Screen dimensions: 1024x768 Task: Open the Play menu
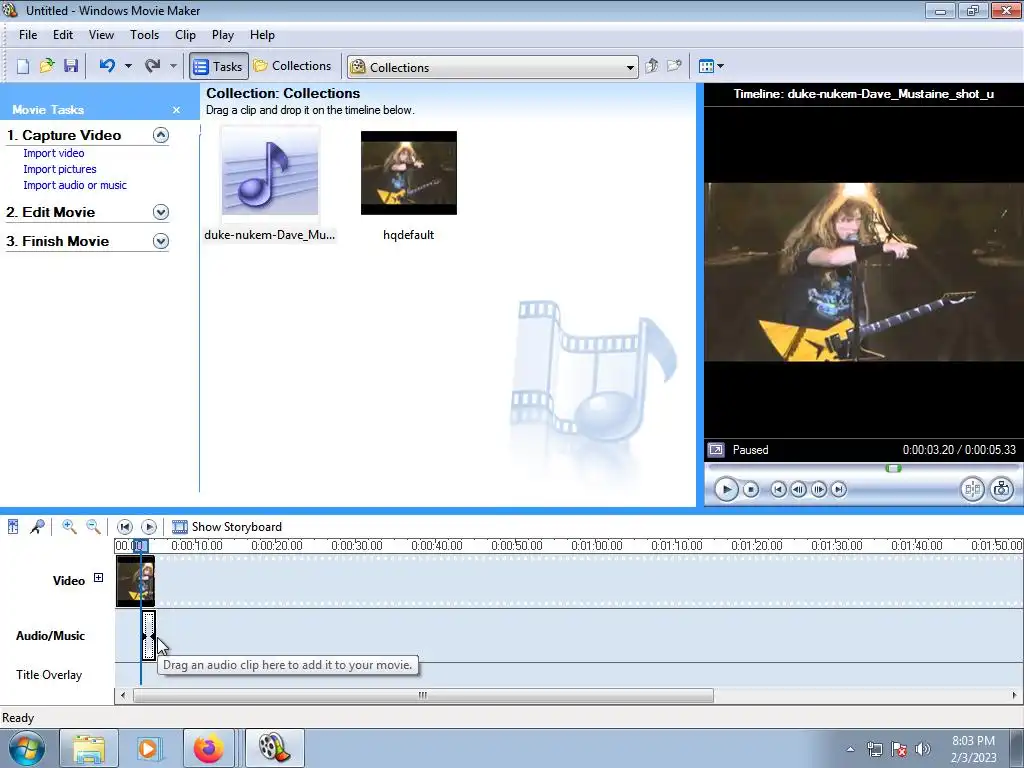[x=223, y=35]
